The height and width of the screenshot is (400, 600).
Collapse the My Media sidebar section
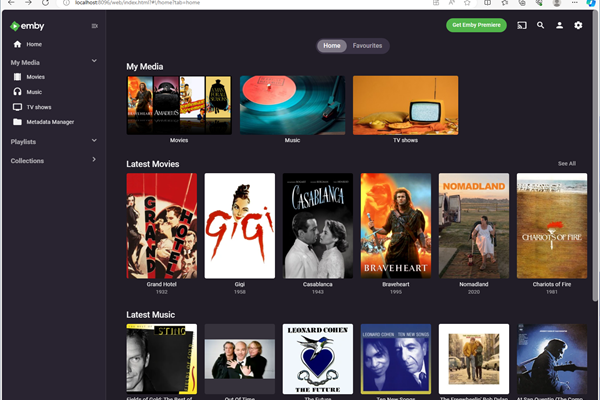pos(94,61)
